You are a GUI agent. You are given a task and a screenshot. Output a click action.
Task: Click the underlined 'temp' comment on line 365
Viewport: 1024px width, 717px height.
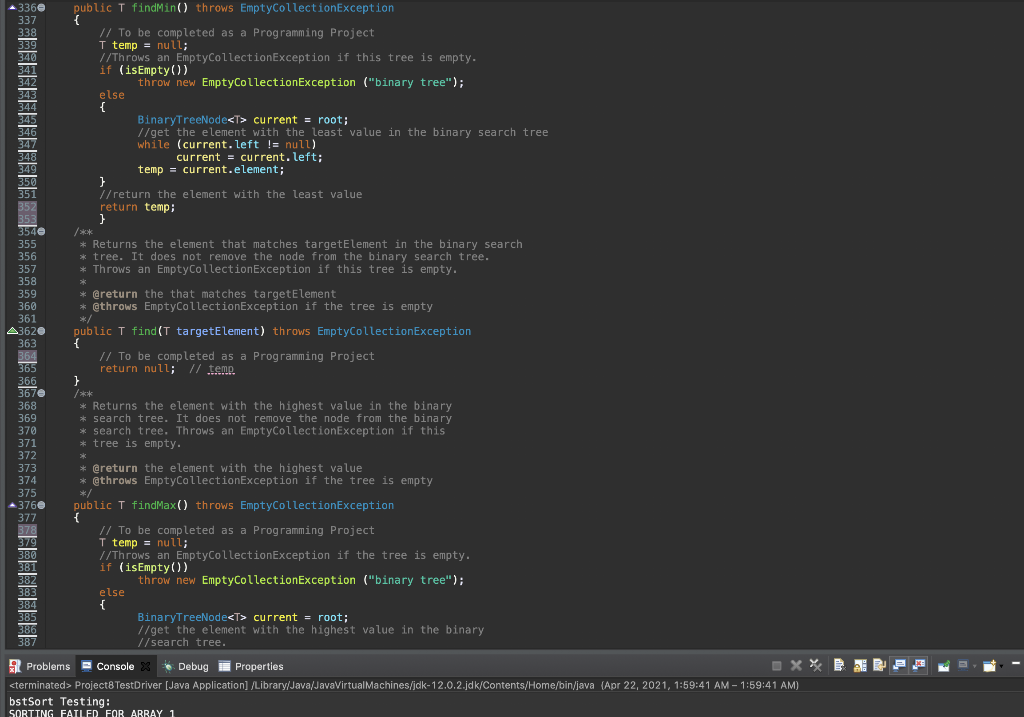pyautogui.click(x=221, y=369)
